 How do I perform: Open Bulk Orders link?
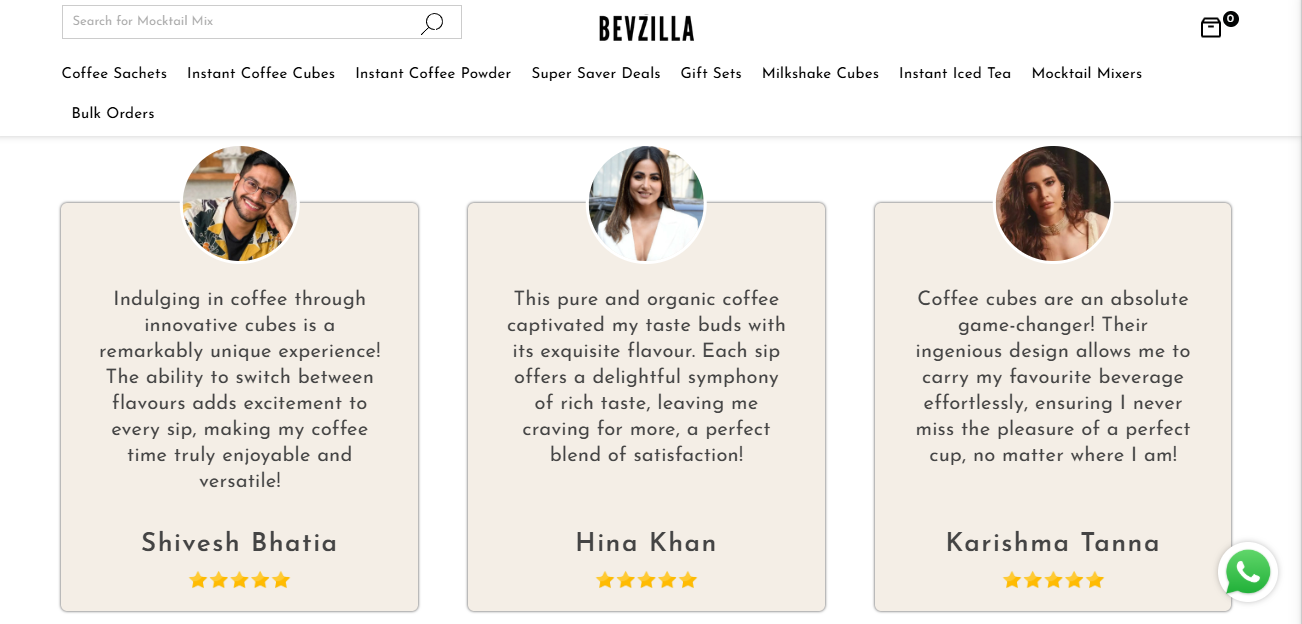point(113,114)
